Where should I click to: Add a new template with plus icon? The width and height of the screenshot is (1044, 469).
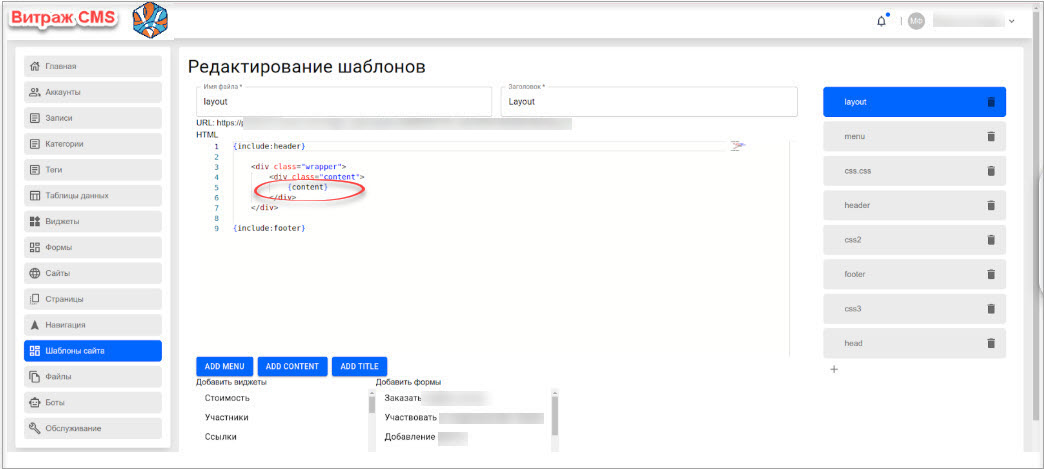834,369
